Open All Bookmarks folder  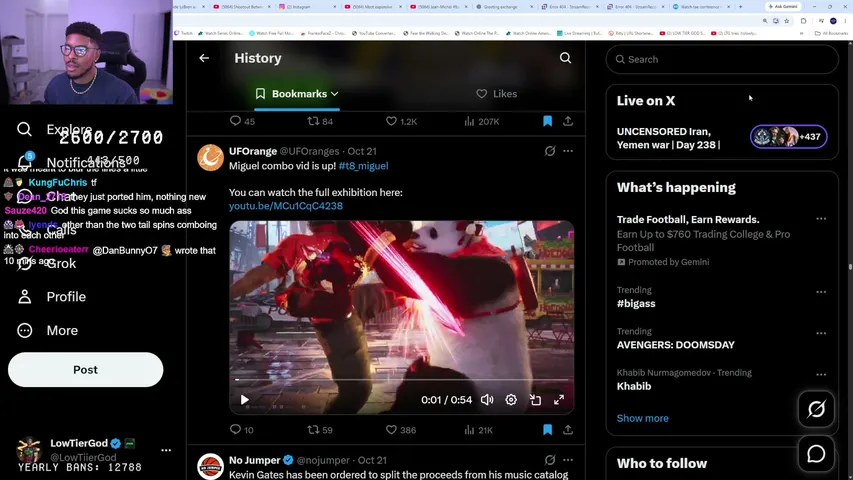tap(832, 33)
